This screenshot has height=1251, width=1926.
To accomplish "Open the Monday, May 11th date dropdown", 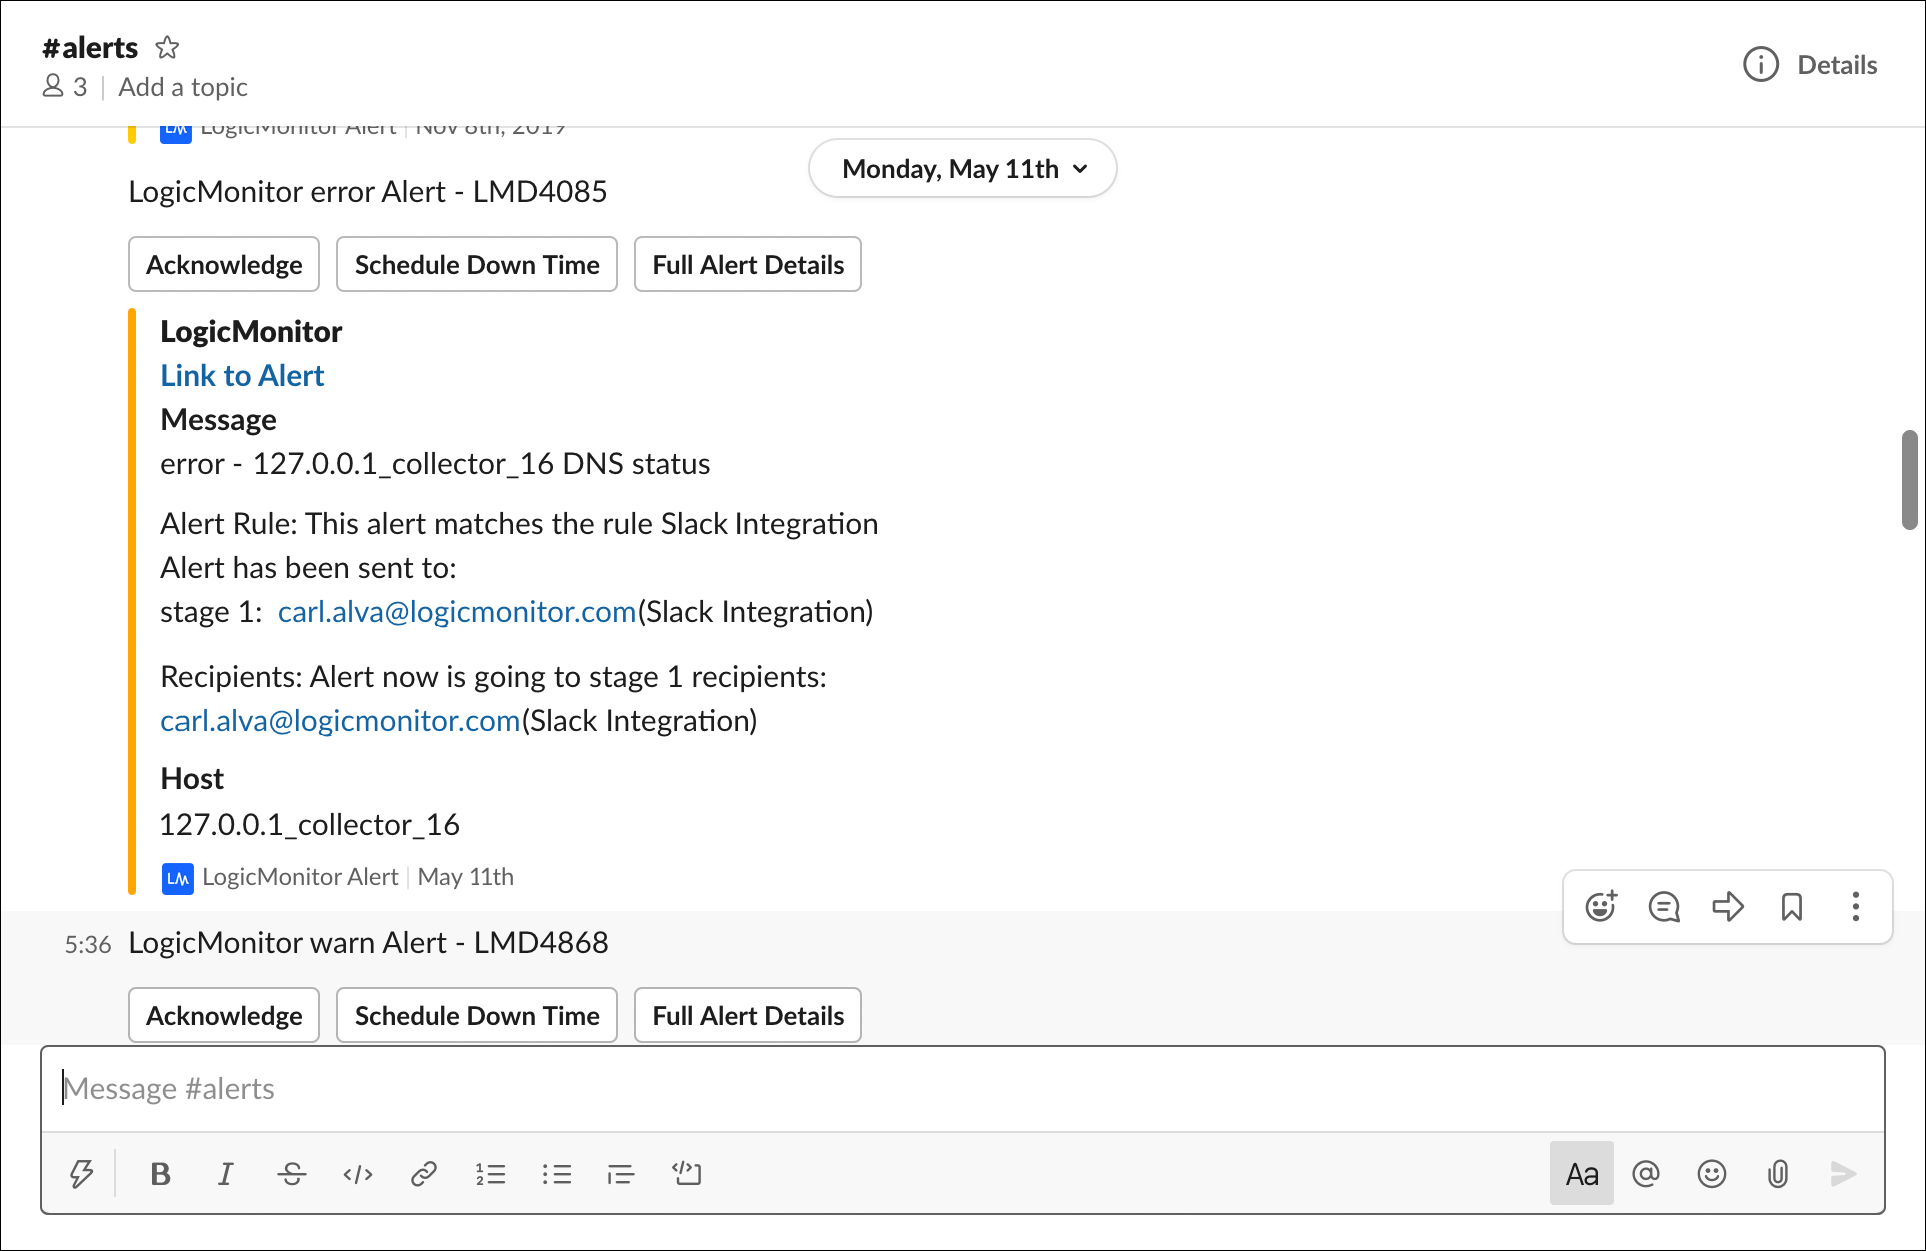I will coord(962,168).
